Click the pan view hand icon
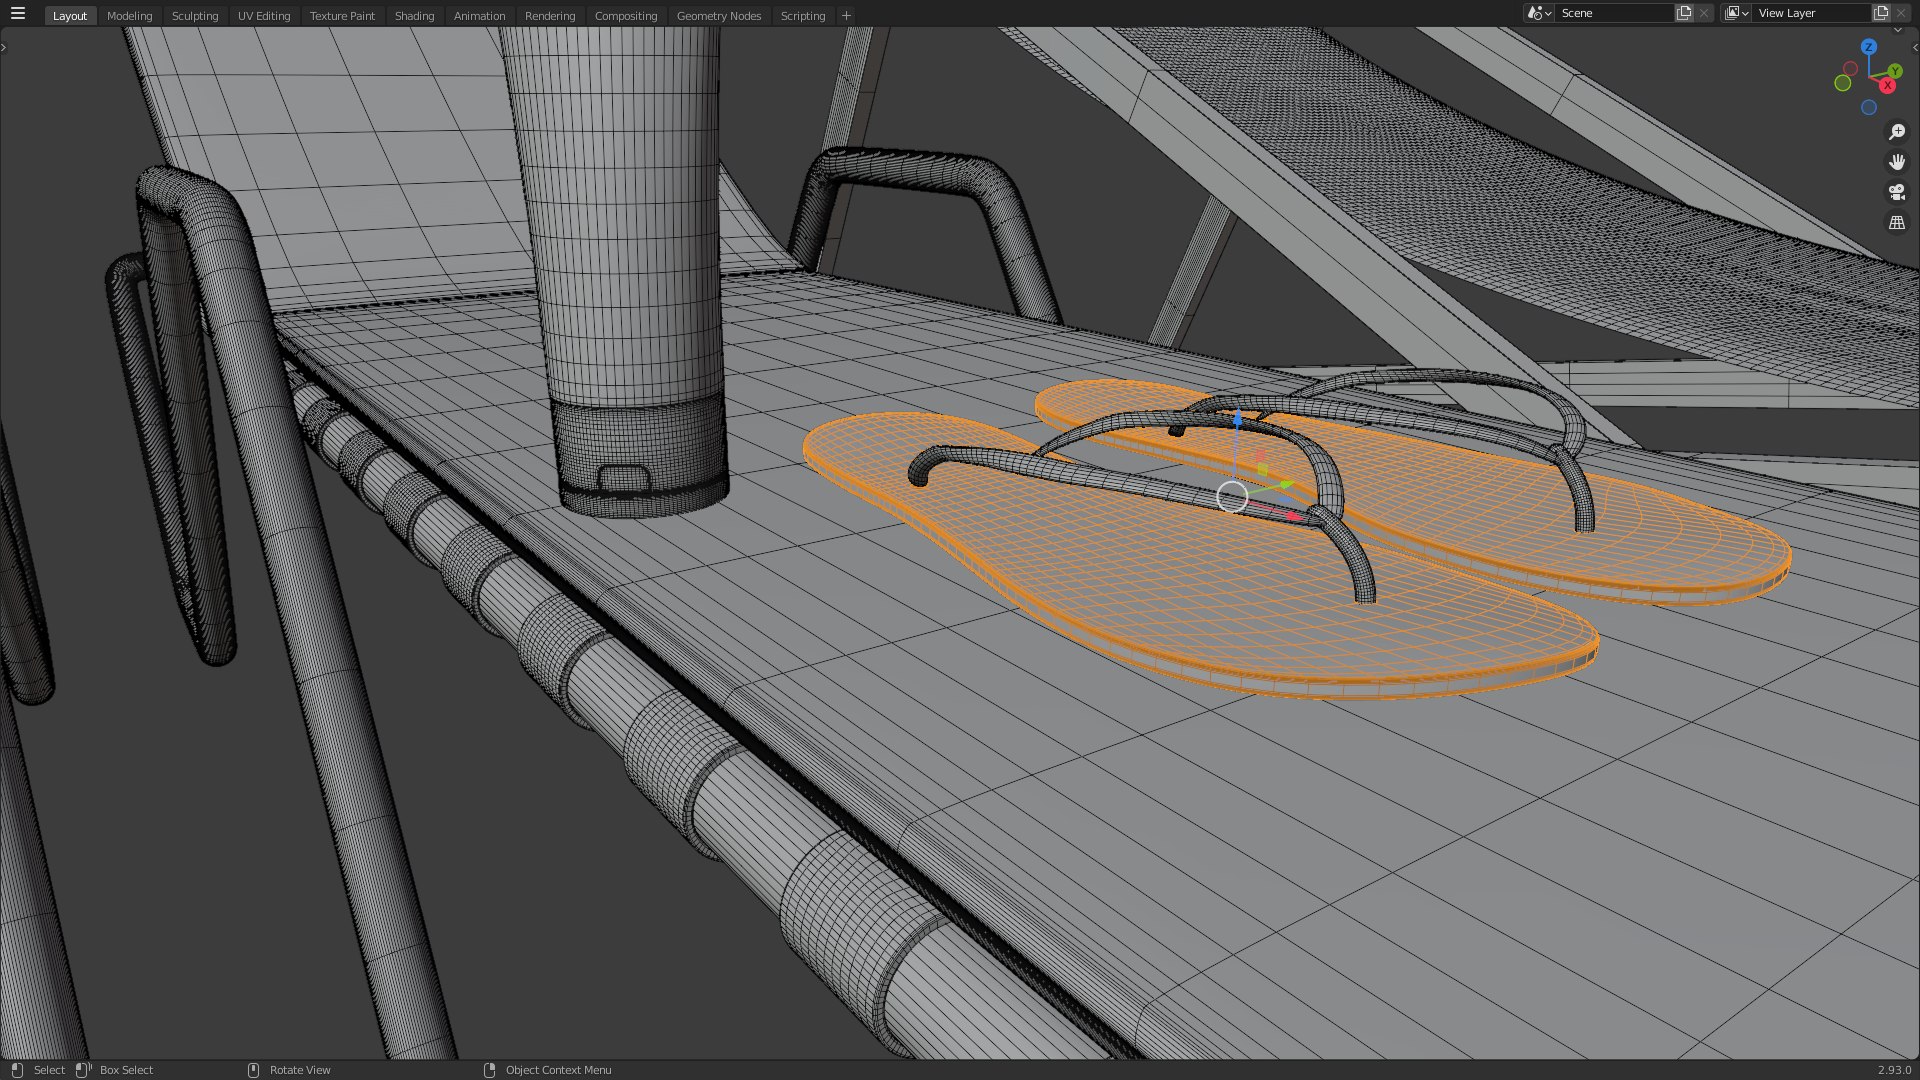 point(1897,162)
